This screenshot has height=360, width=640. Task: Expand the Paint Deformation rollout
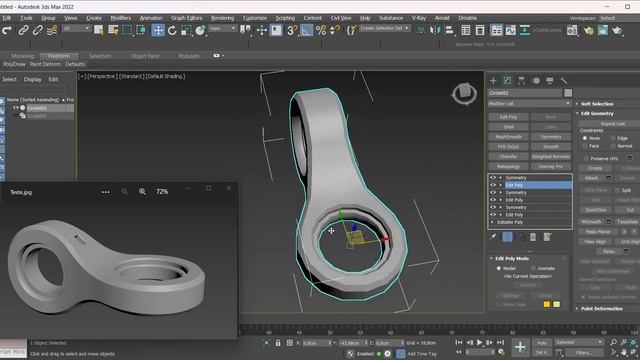point(602,309)
